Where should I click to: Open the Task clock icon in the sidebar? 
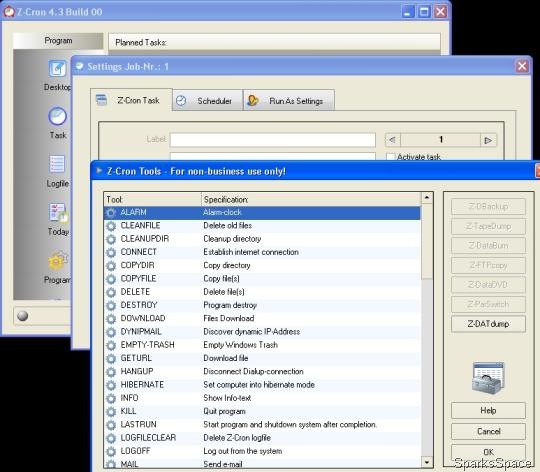click(x=57, y=116)
